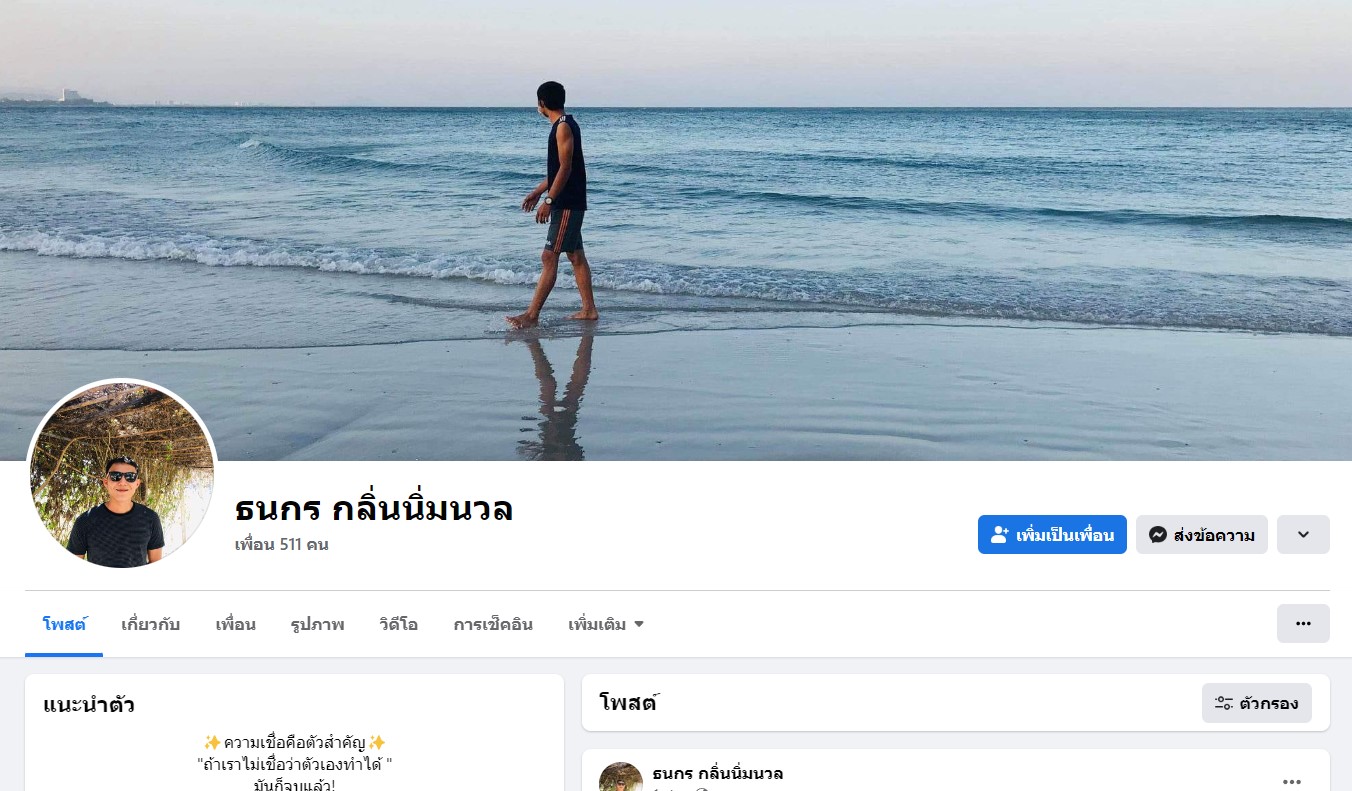Open the การเช็คอิน tab
Viewport: 1352px width, 791px height.
click(x=493, y=624)
